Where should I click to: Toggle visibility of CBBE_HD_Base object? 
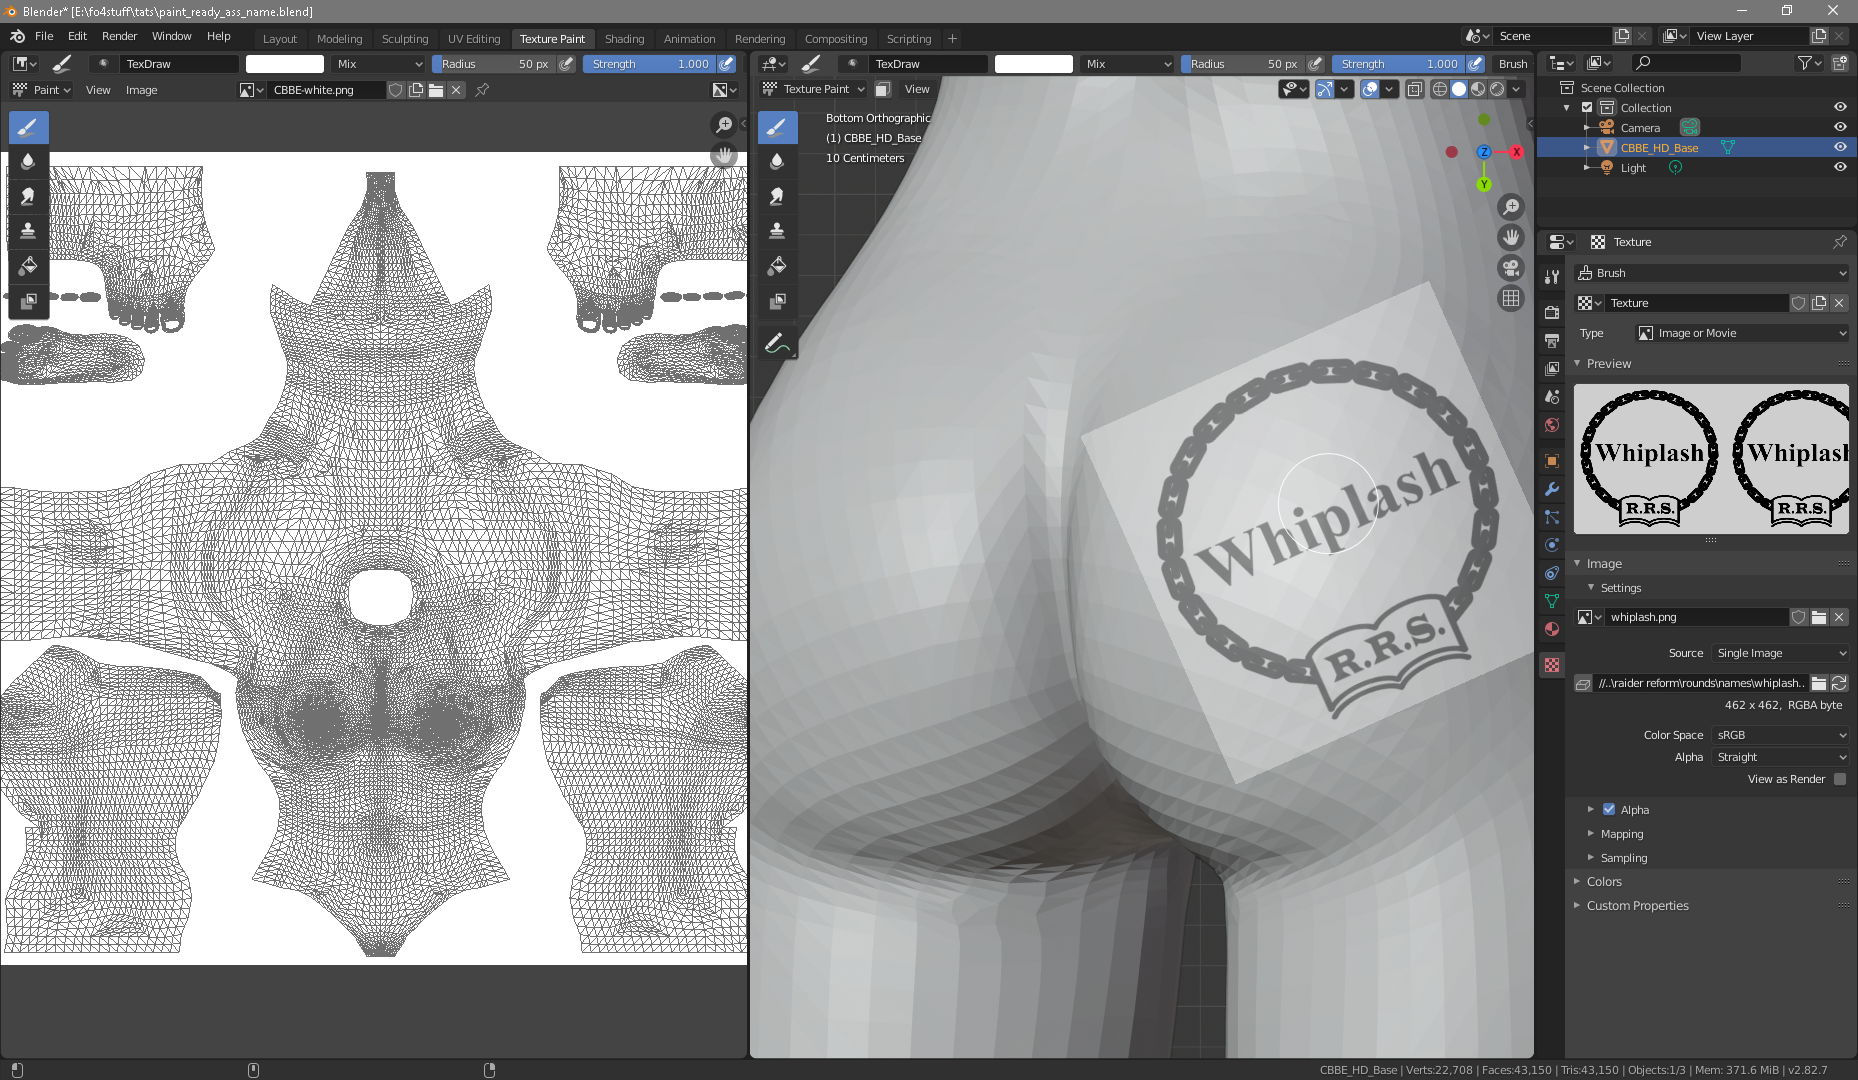pyautogui.click(x=1840, y=147)
